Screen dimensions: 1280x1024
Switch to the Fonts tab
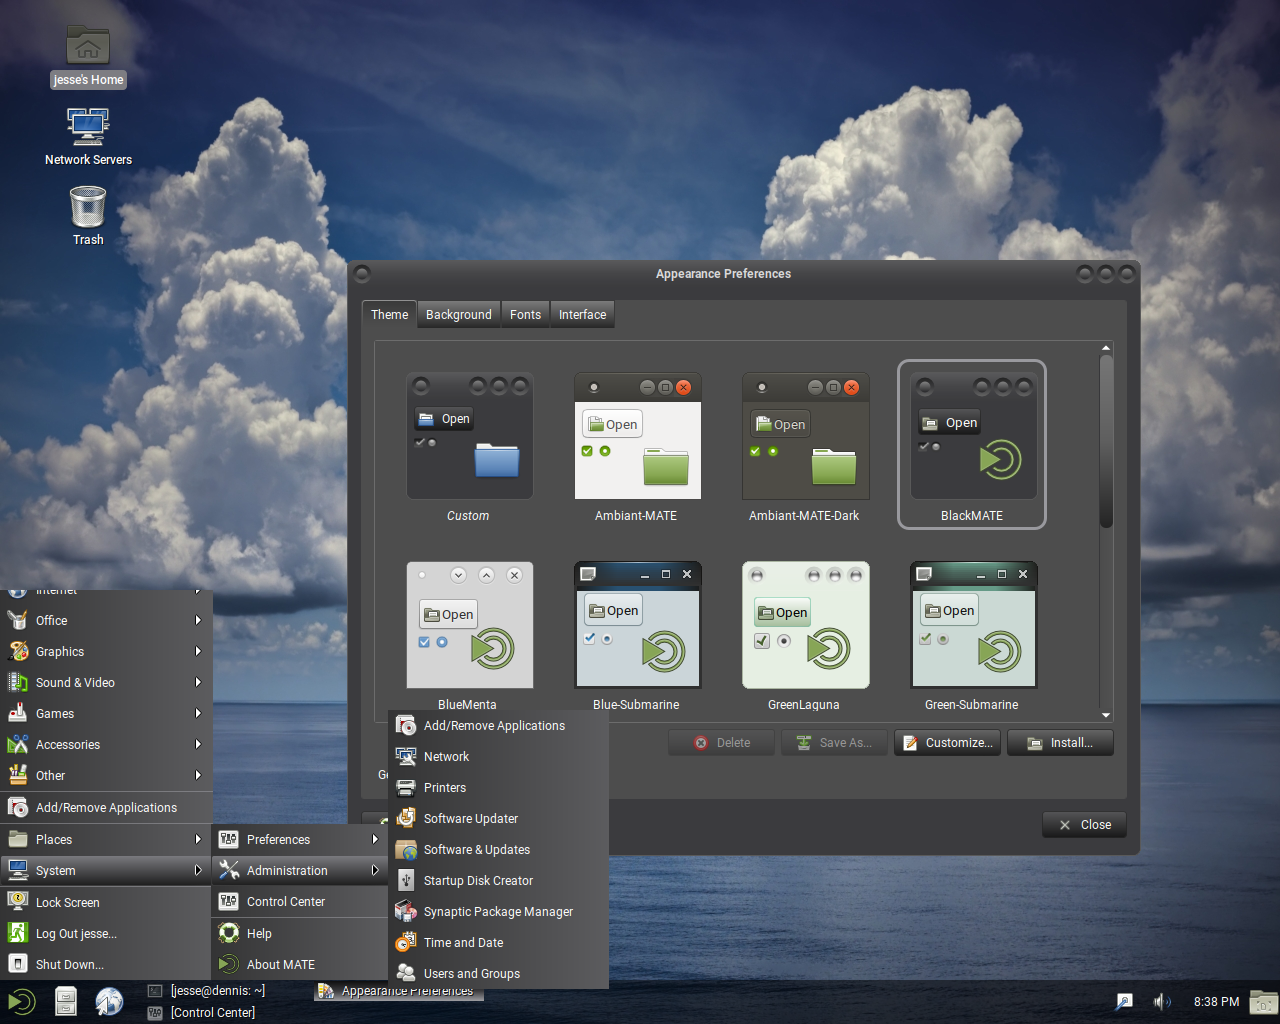[525, 314]
